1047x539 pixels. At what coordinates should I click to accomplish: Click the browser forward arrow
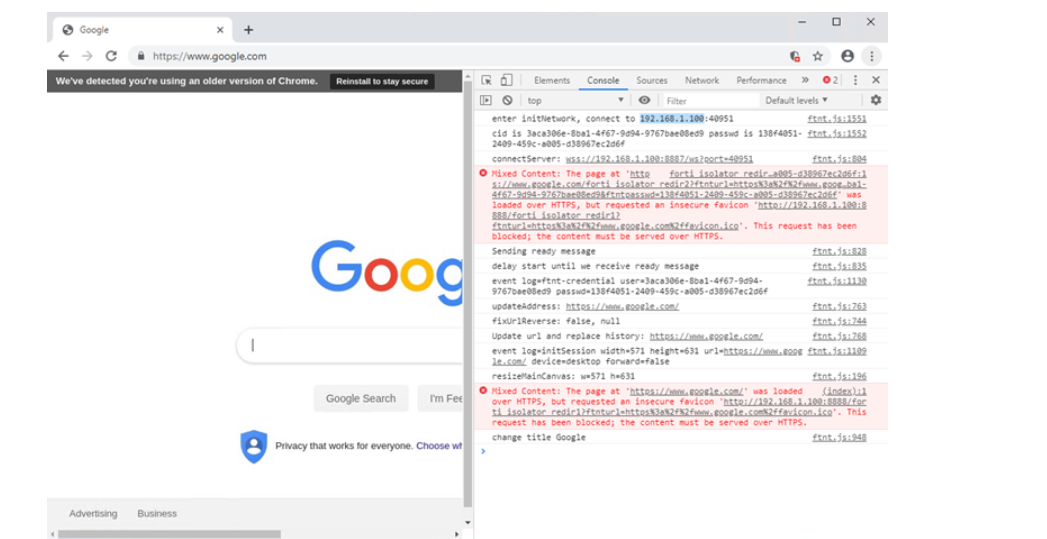87,56
